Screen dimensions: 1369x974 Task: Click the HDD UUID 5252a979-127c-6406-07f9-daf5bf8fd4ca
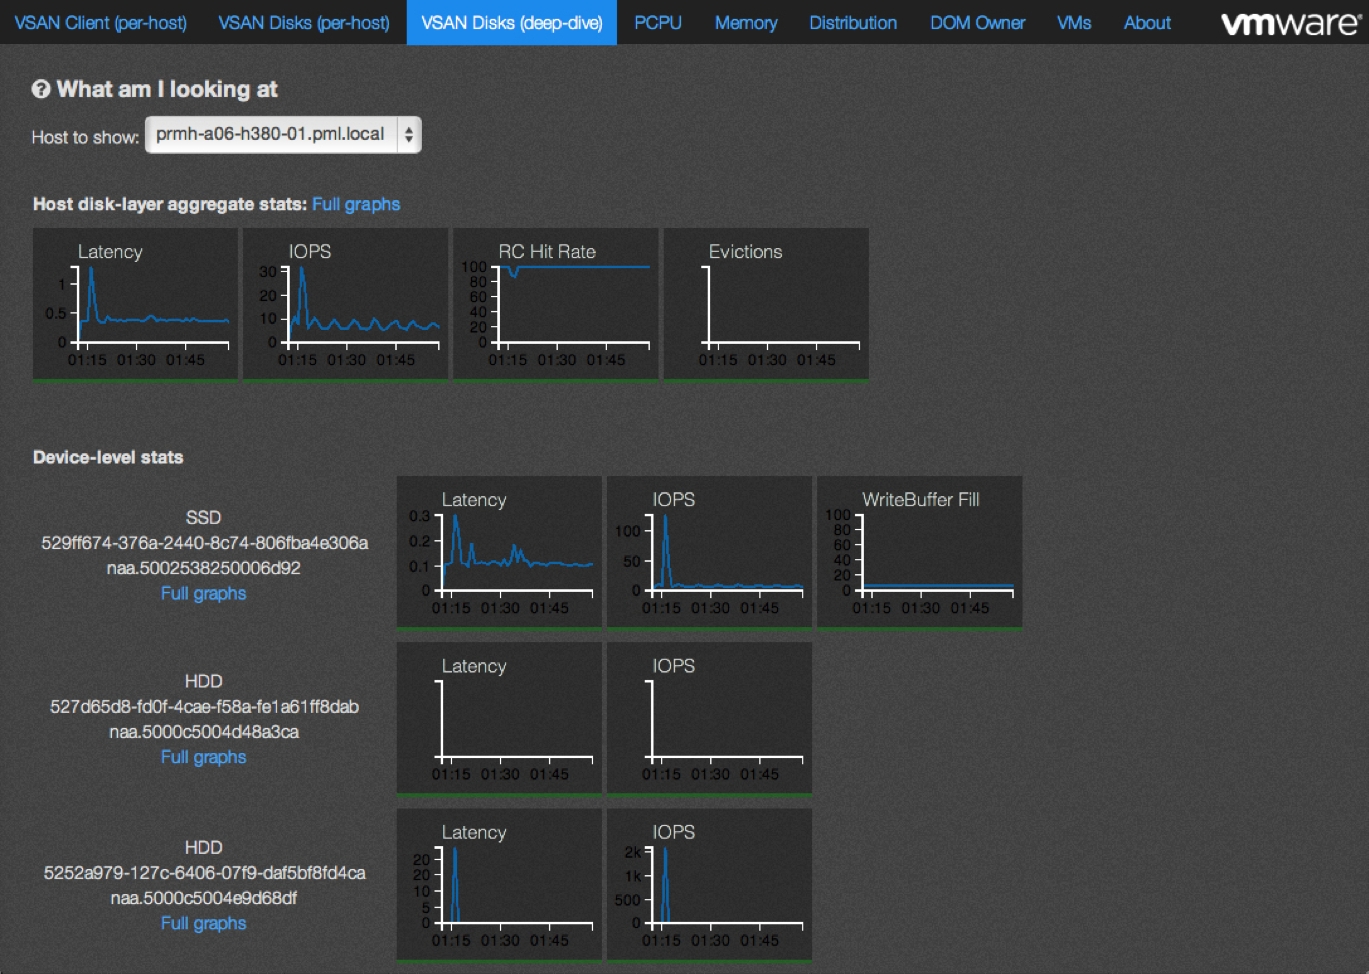pyautogui.click(x=204, y=873)
